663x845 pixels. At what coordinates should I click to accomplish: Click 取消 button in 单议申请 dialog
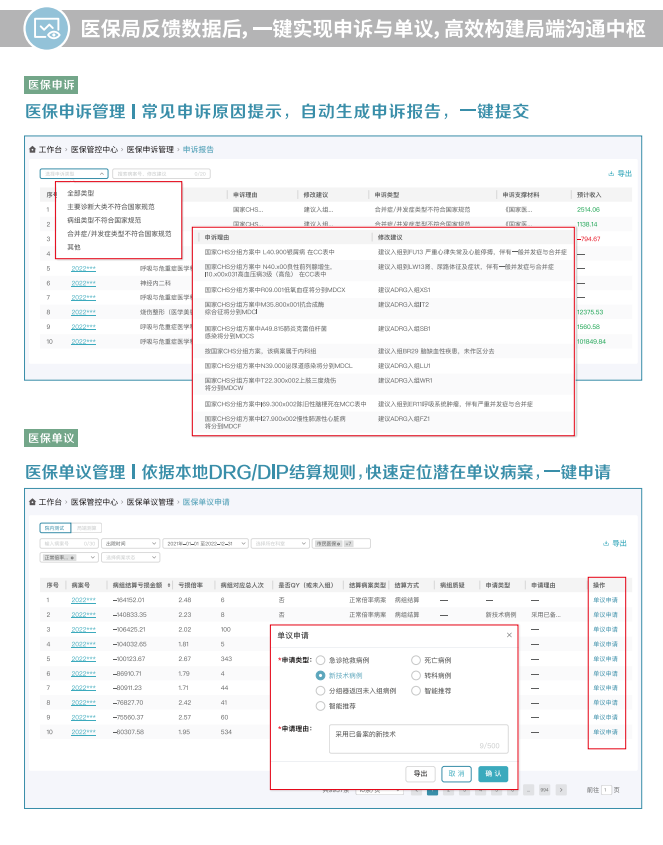pos(455,773)
